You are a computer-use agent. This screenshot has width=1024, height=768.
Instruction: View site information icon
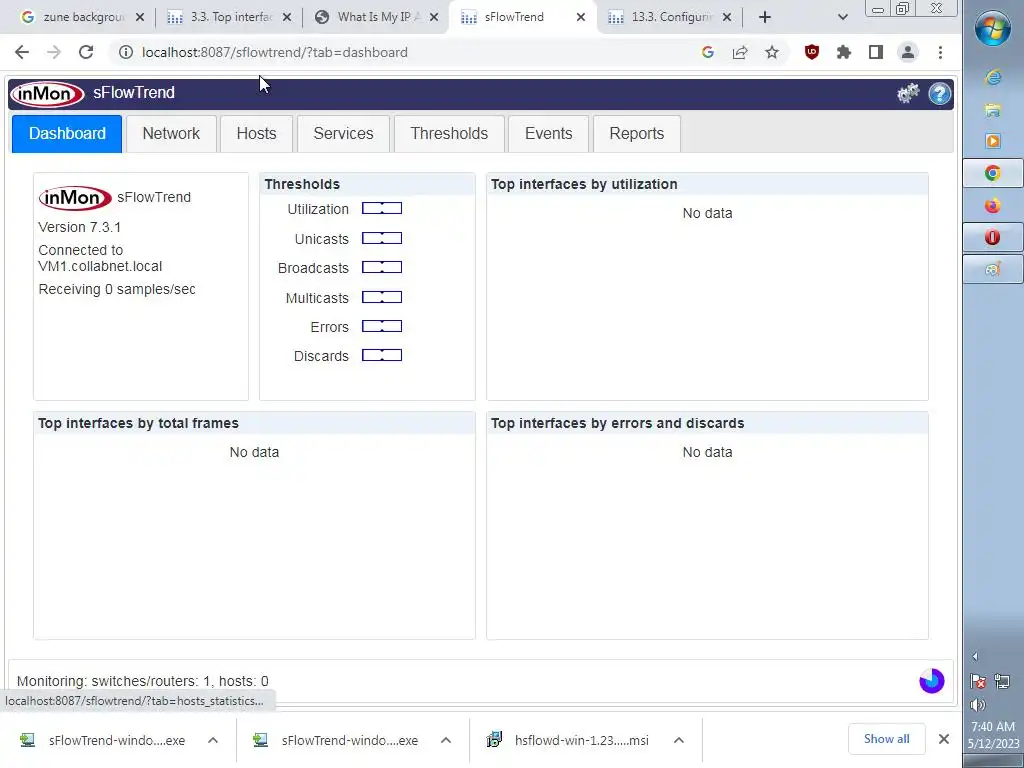(x=126, y=52)
